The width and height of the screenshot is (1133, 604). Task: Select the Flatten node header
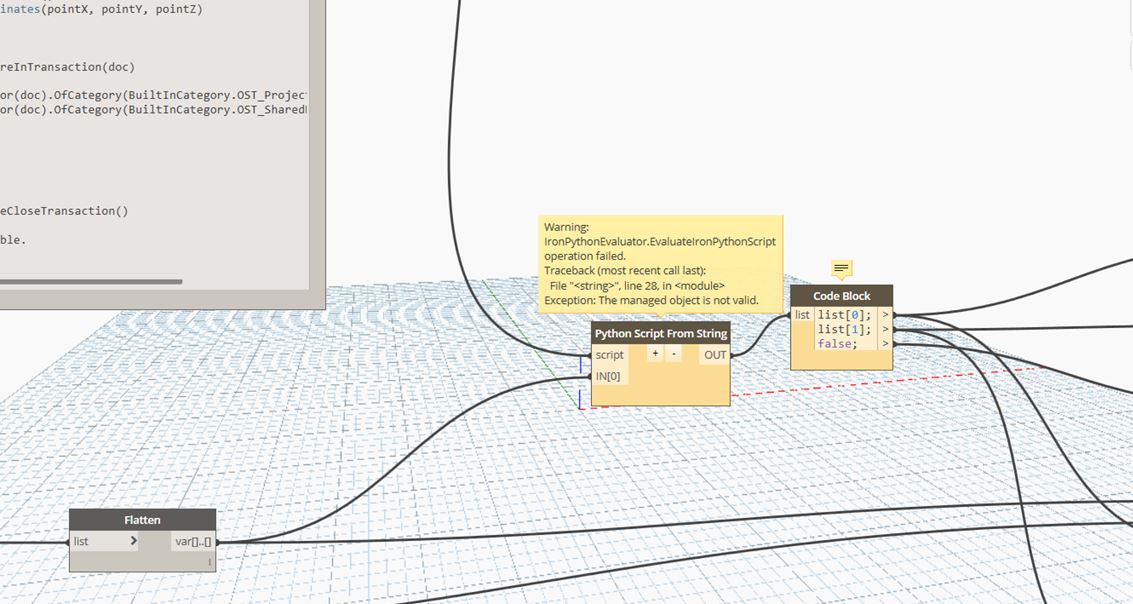pyautogui.click(x=142, y=520)
